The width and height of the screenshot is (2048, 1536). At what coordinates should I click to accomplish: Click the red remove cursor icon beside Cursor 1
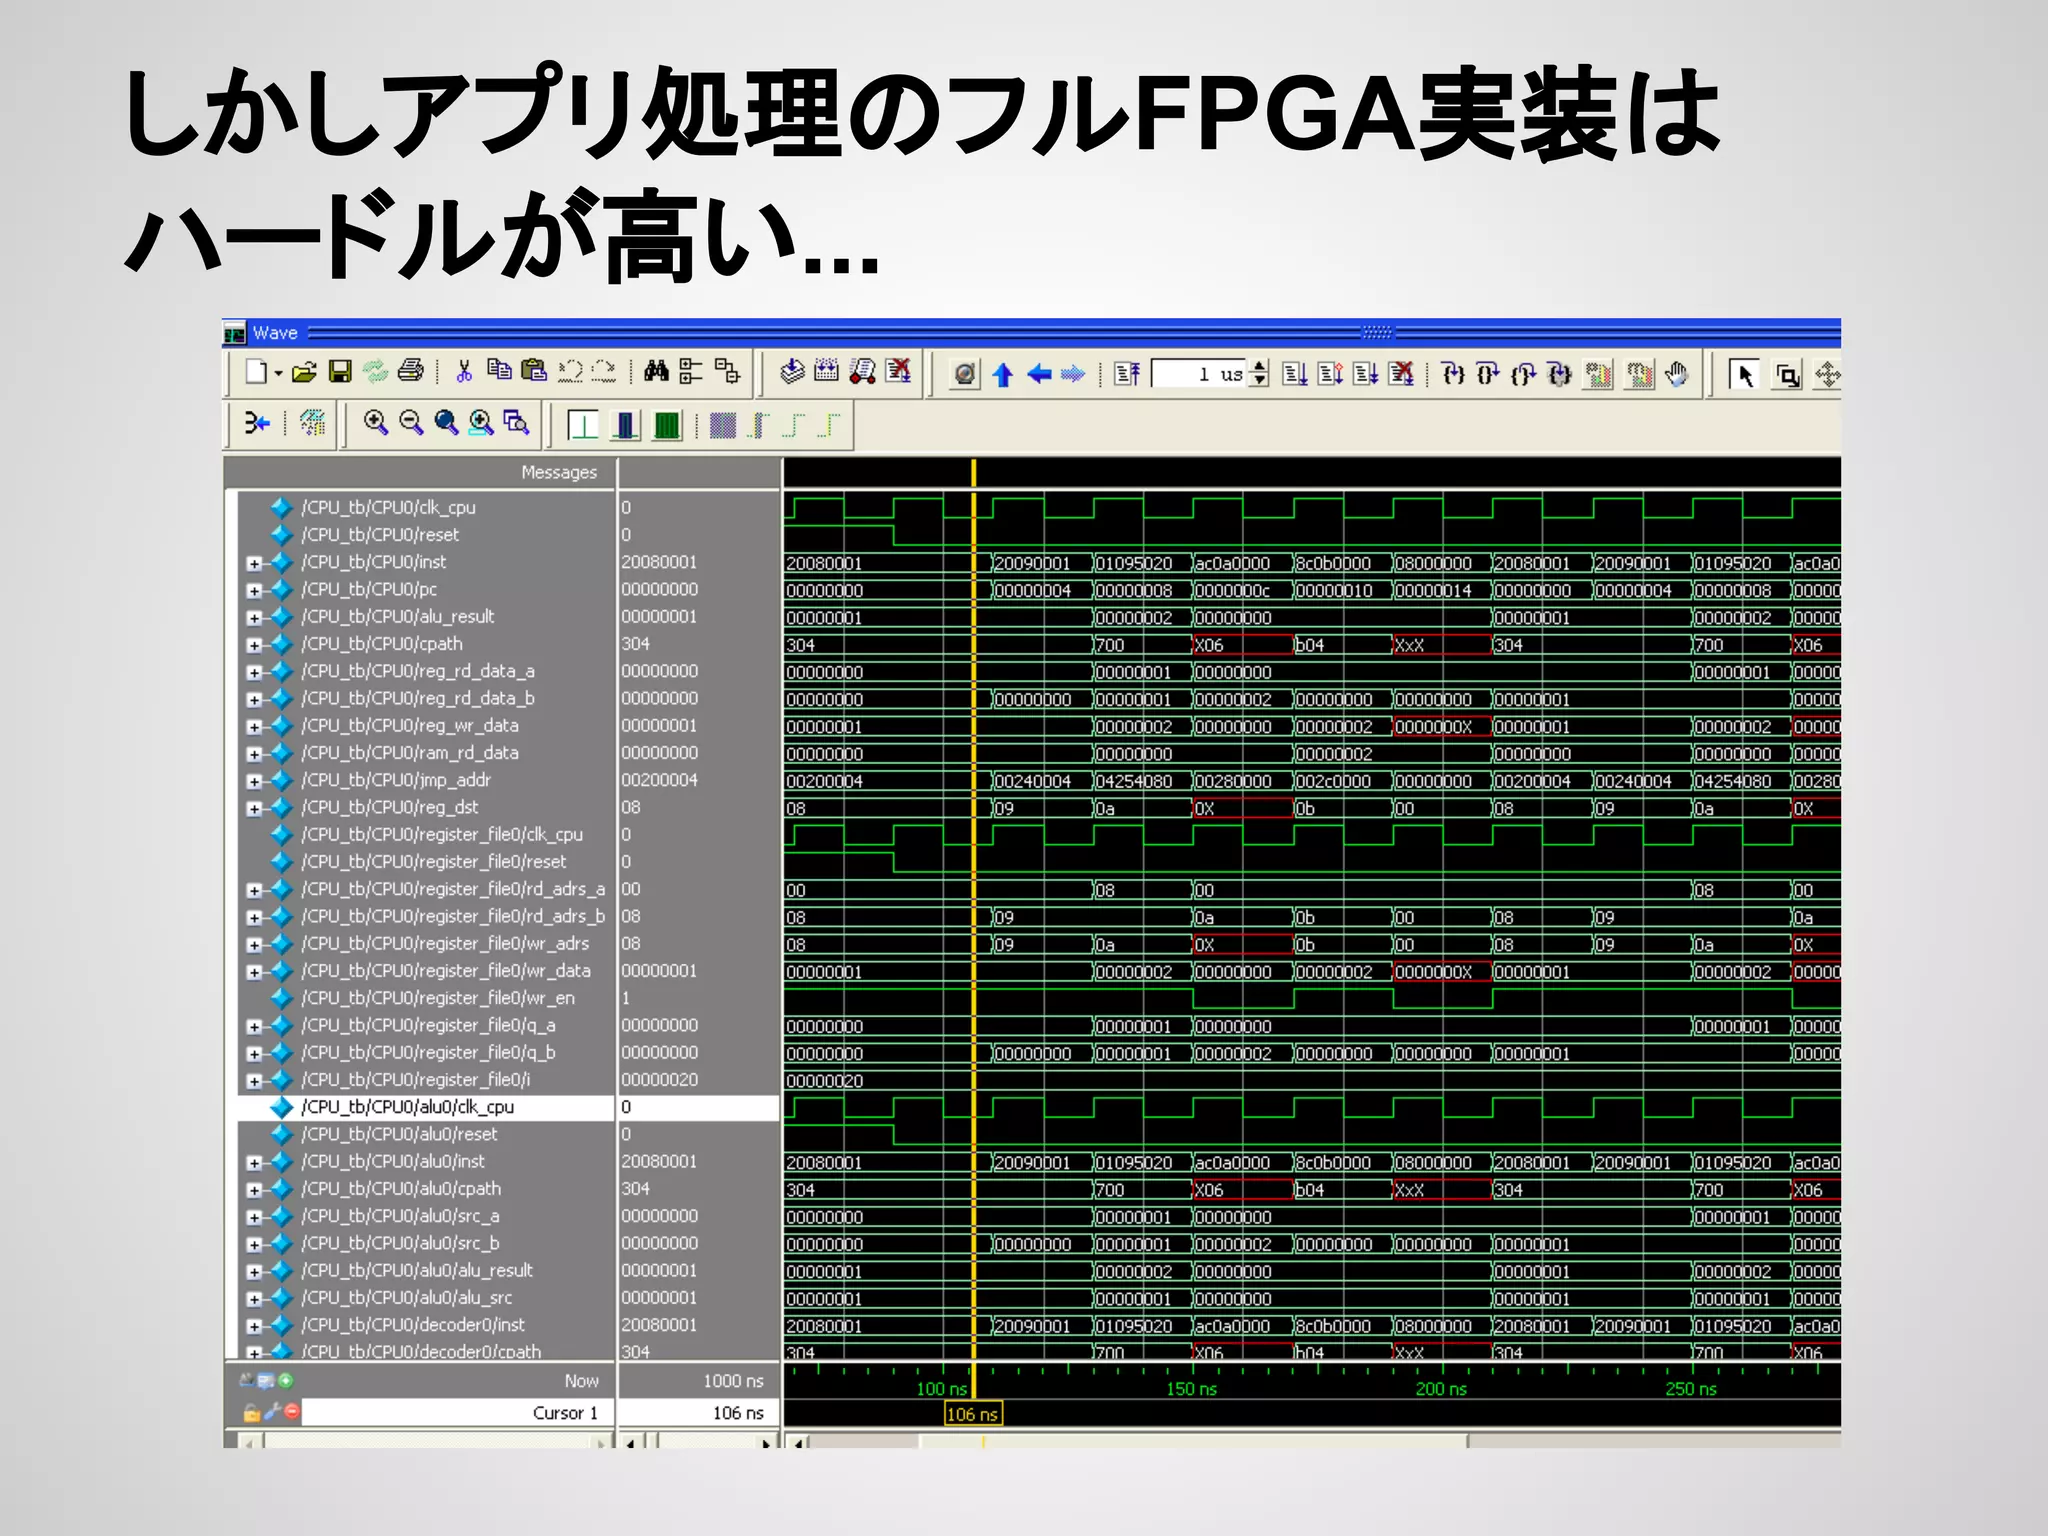pyautogui.click(x=291, y=1411)
